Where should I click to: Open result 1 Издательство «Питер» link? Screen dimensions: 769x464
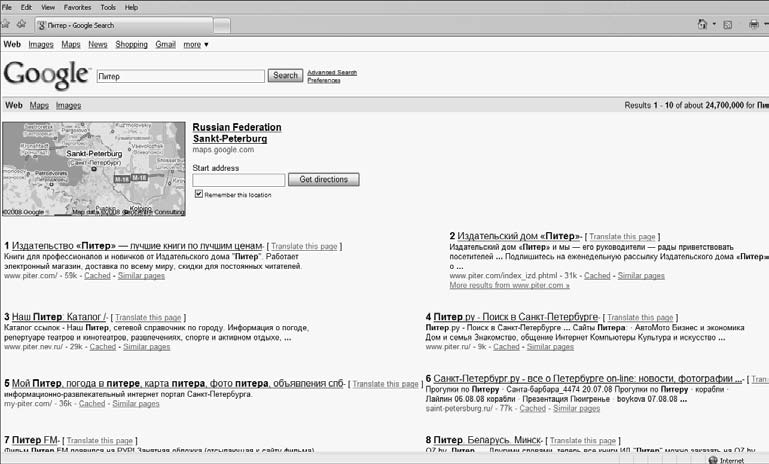coord(137,246)
